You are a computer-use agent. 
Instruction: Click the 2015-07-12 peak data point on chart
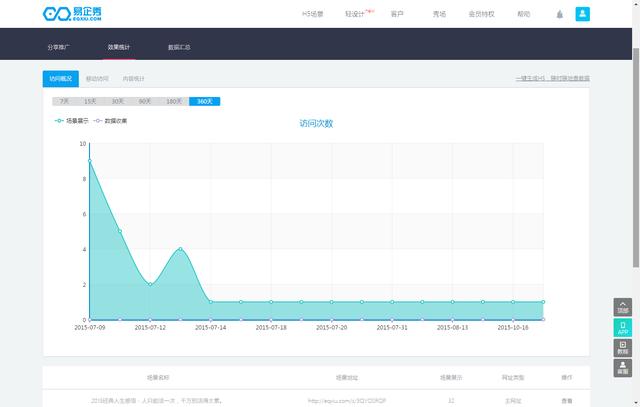click(180, 249)
